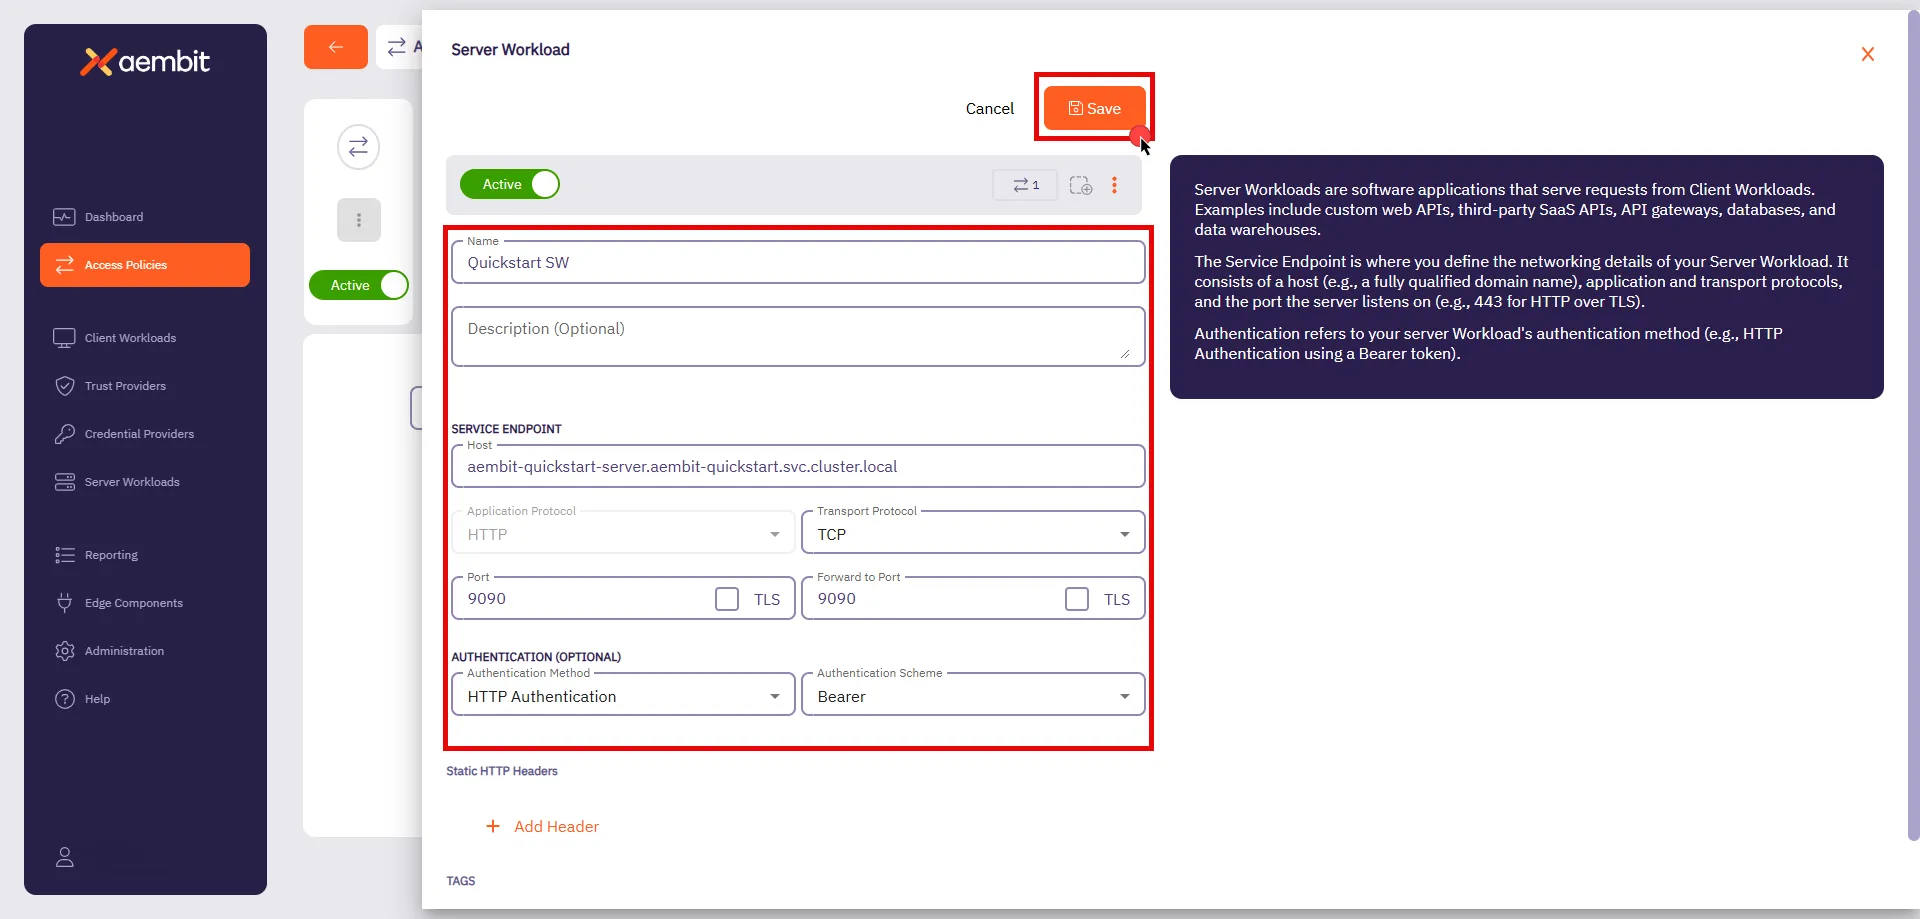The image size is (1920, 919).
Task: Open Trust Providers section
Action: [x=145, y=386]
